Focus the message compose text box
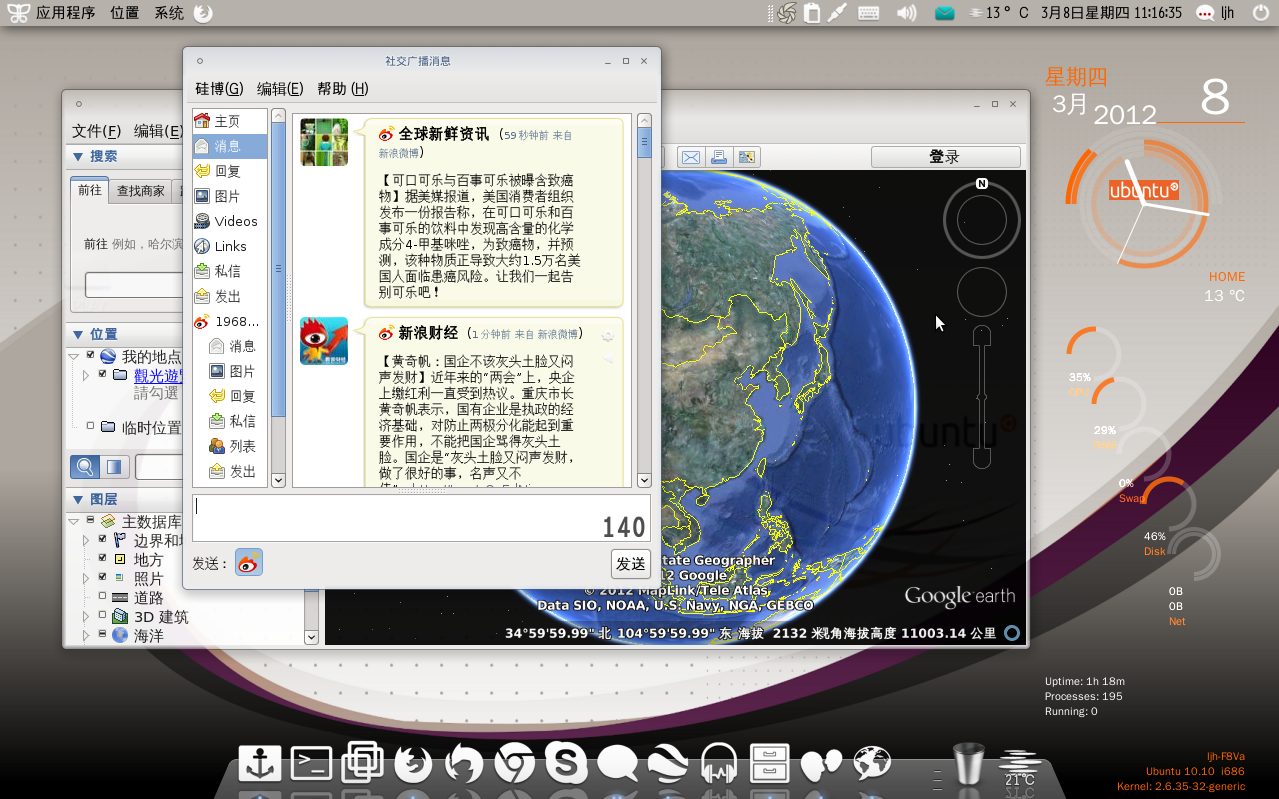 pos(421,518)
